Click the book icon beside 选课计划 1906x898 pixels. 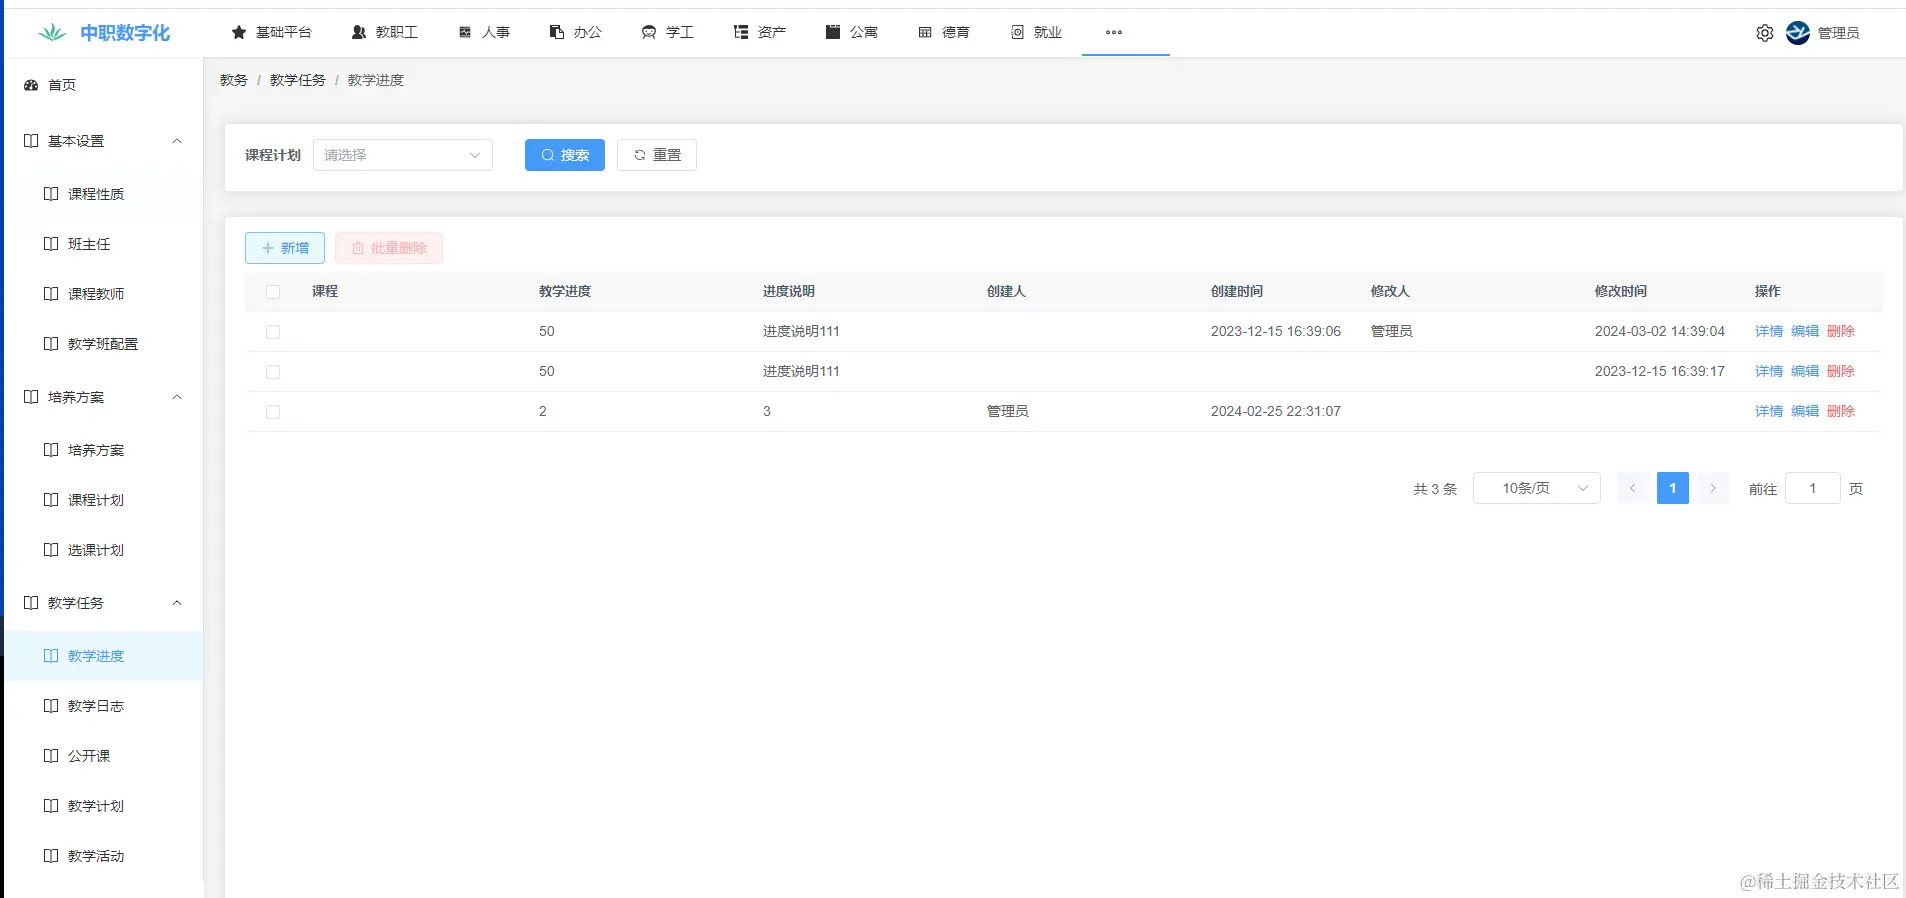point(51,550)
